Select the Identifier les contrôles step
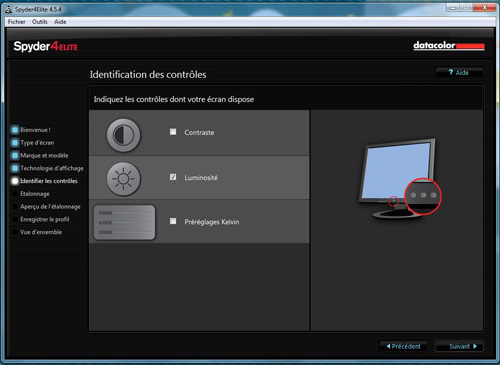This screenshot has height=365, width=500. [x=49, y=181]
